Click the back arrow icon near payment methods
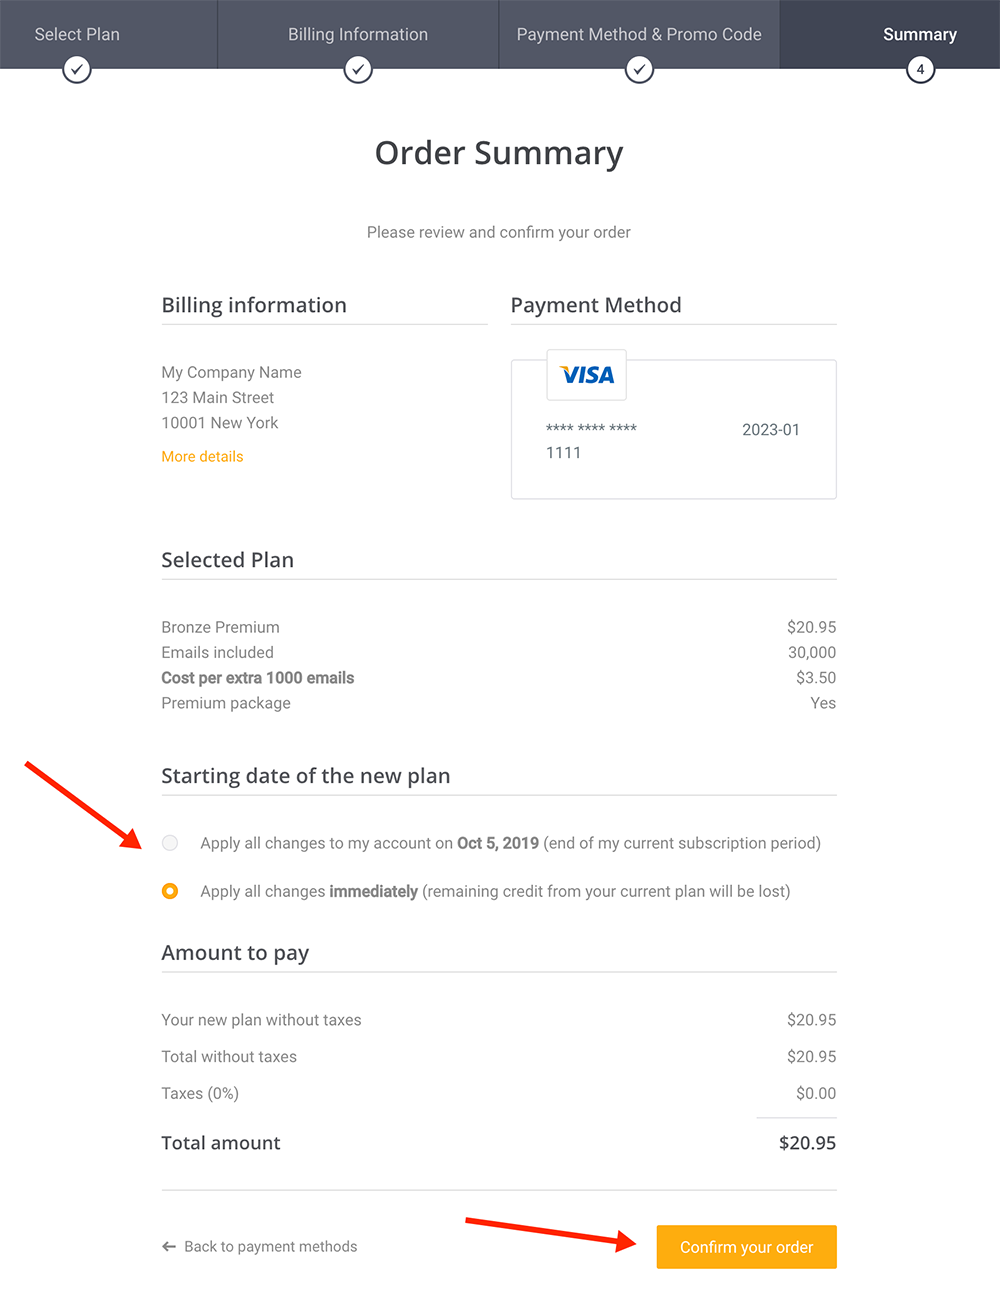The image size is (1000, 1309). [x=169, y=1246]
